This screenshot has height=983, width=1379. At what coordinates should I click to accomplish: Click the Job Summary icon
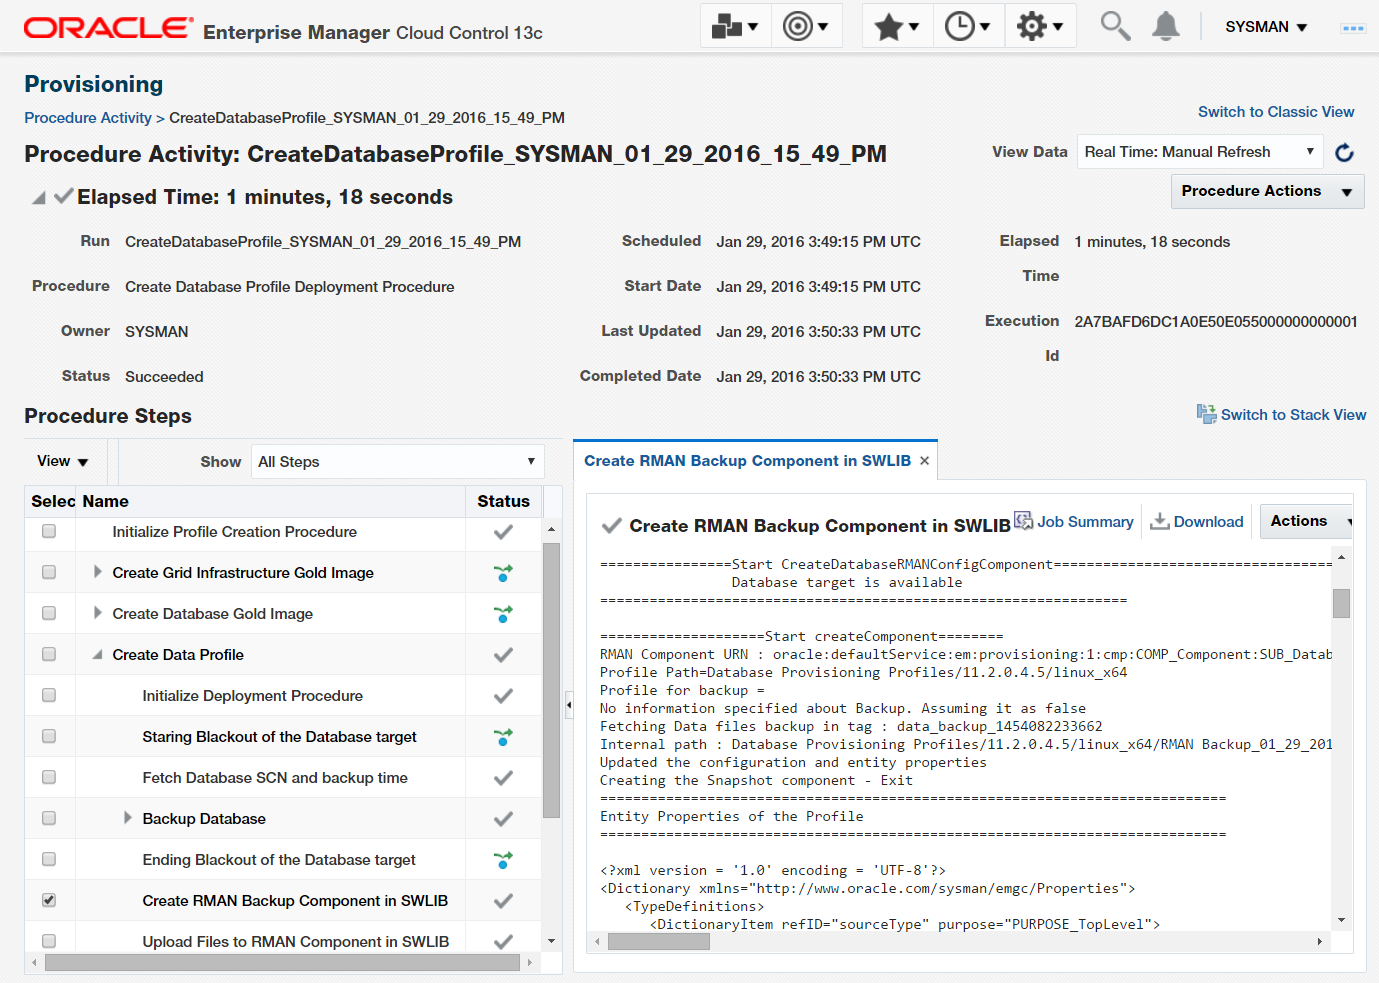coord(1023,520)
